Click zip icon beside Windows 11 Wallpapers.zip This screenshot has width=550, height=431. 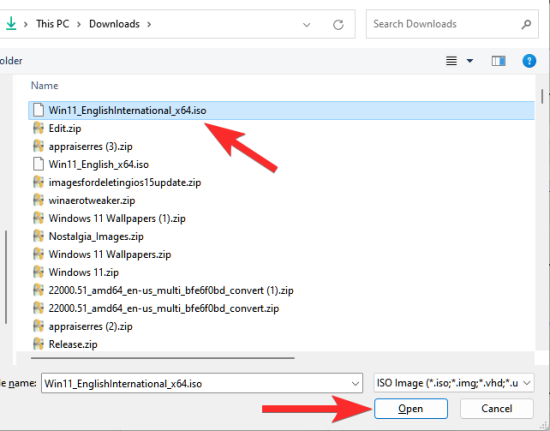tap(38, 254)
